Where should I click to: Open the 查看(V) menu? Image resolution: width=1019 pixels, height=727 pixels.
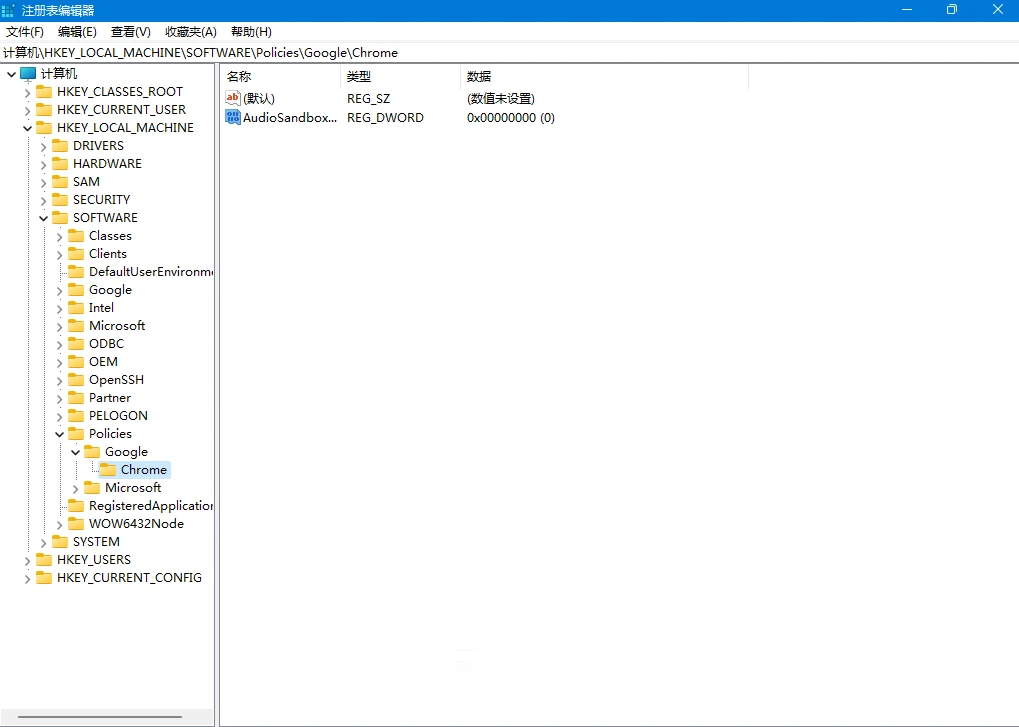click(x=131, y=32)
